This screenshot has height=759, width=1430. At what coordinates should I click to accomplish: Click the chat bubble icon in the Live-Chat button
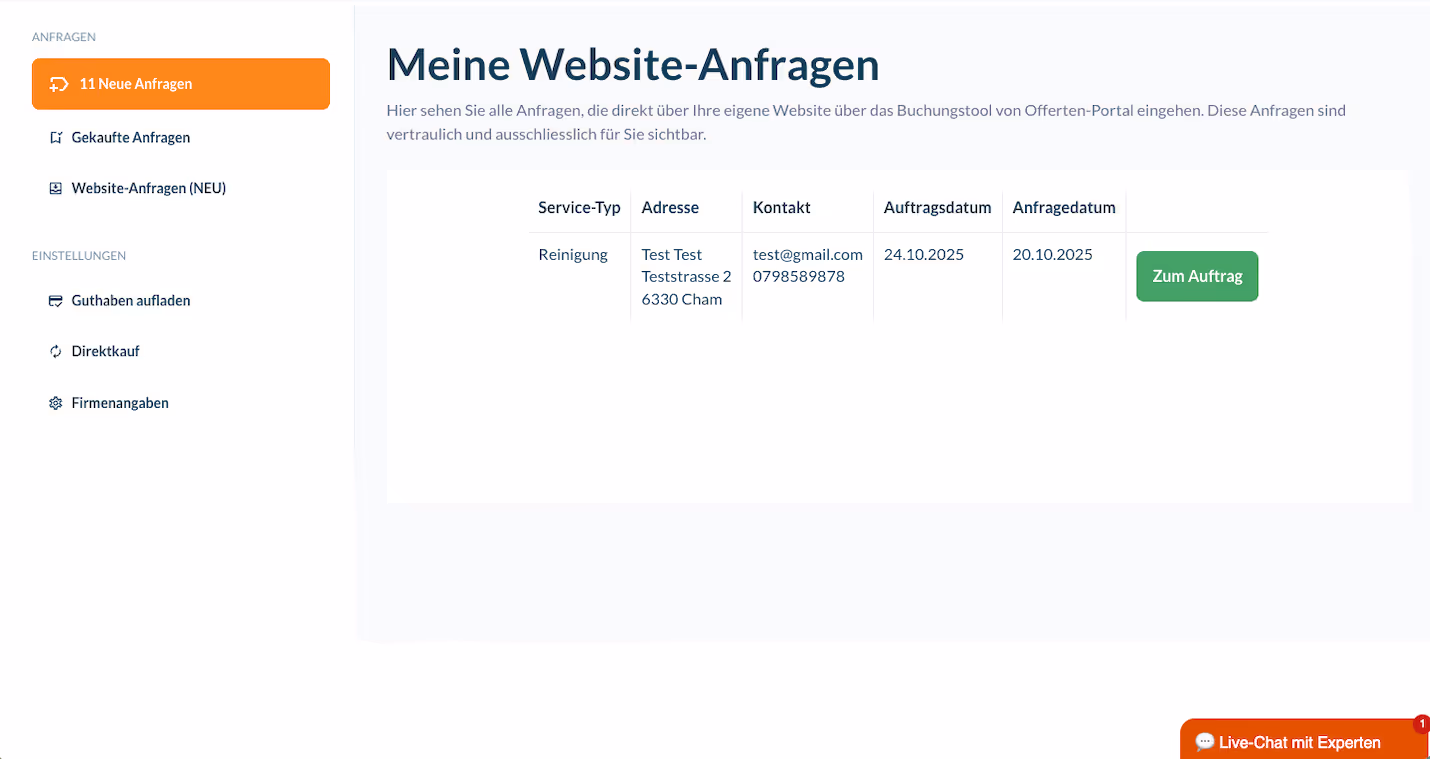coord(1205,741)
